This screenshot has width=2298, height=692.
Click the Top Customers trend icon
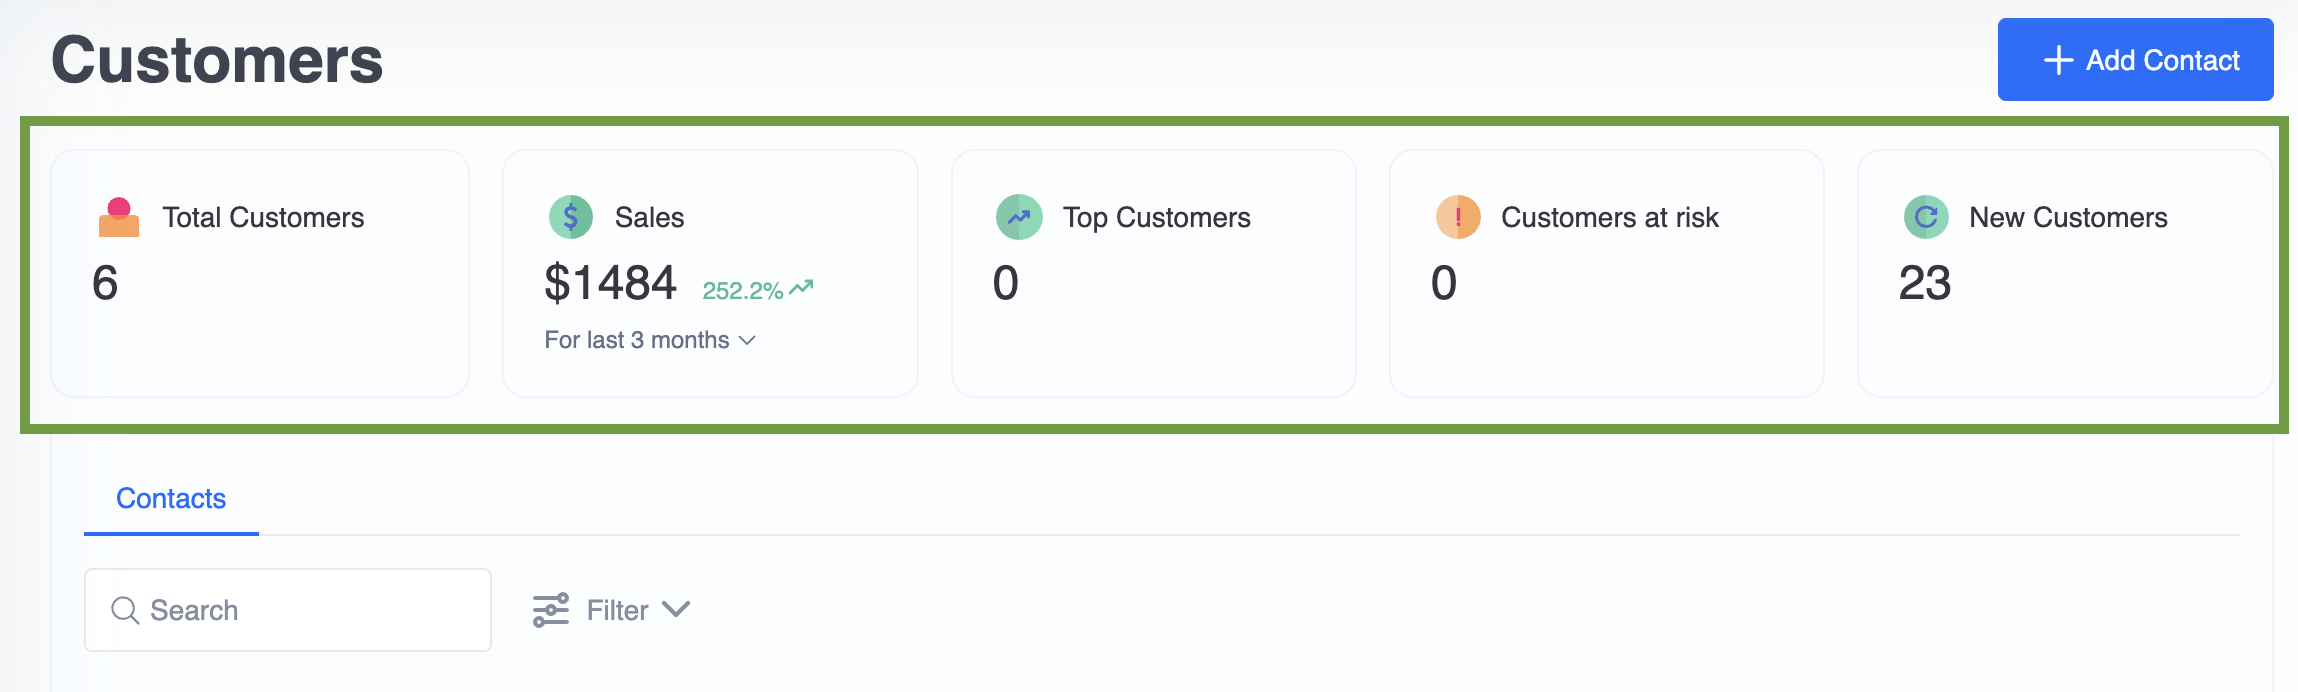(1019, 217)
